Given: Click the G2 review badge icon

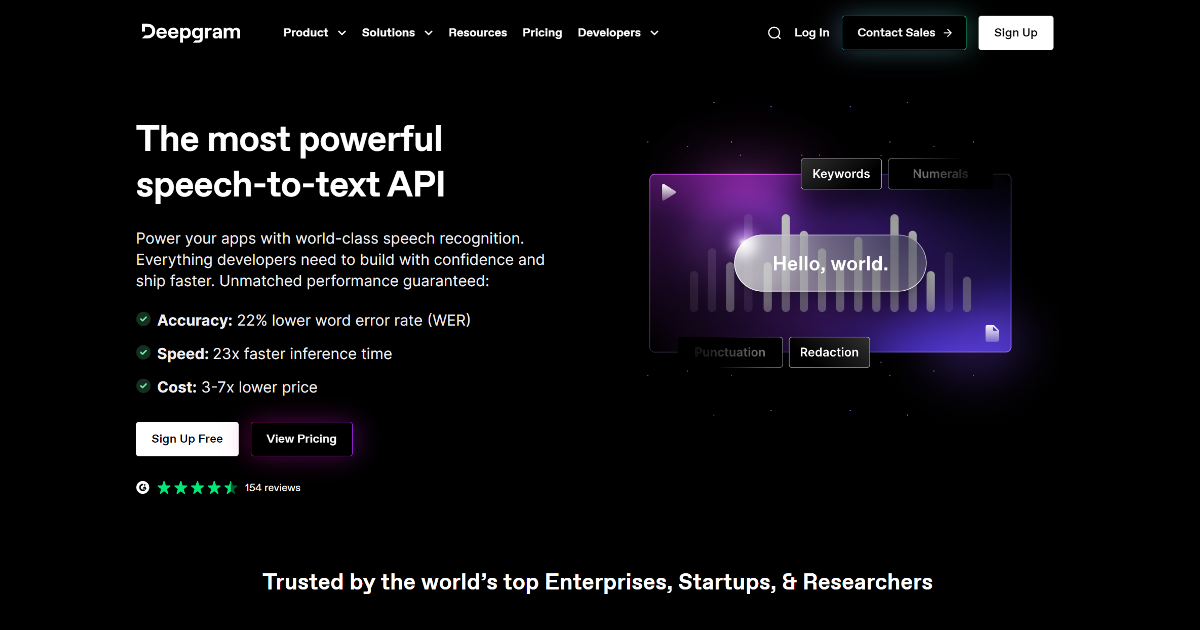Looking at the screenshot, I should tap(142, 487).
